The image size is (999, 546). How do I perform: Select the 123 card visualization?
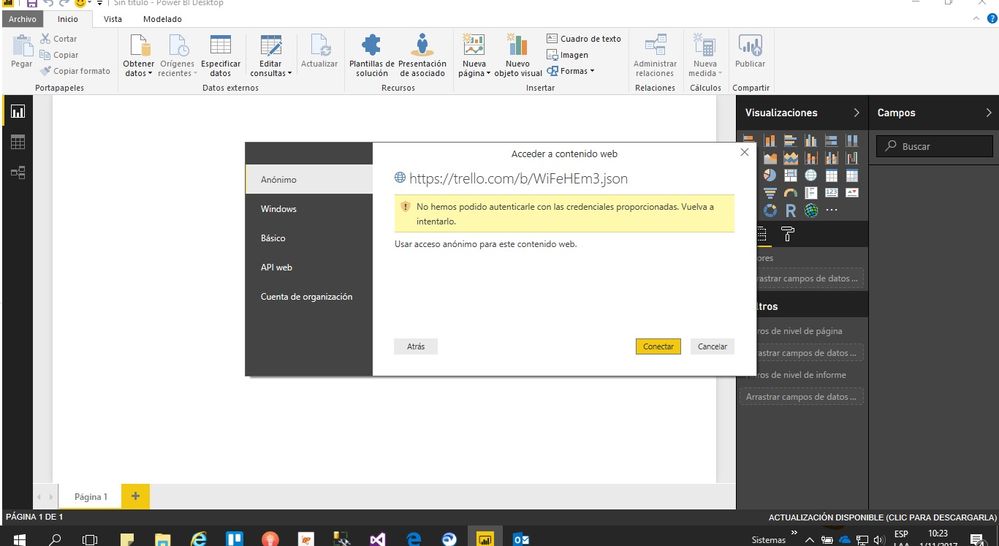pyautogui.click(x=831, y=192)
